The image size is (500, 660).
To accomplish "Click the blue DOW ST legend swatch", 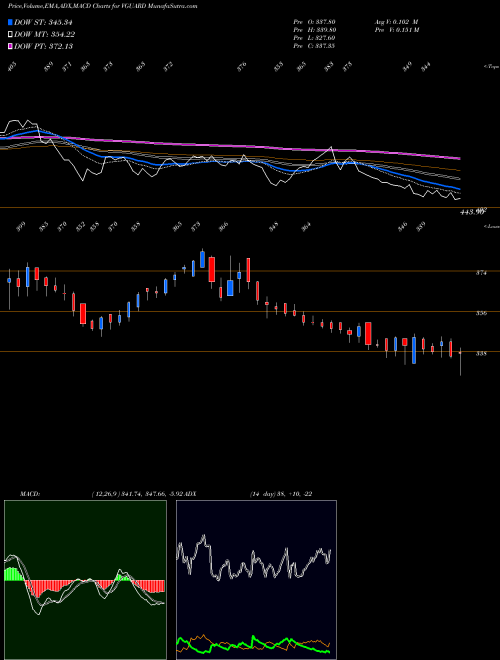I will [x=11, y=23].
